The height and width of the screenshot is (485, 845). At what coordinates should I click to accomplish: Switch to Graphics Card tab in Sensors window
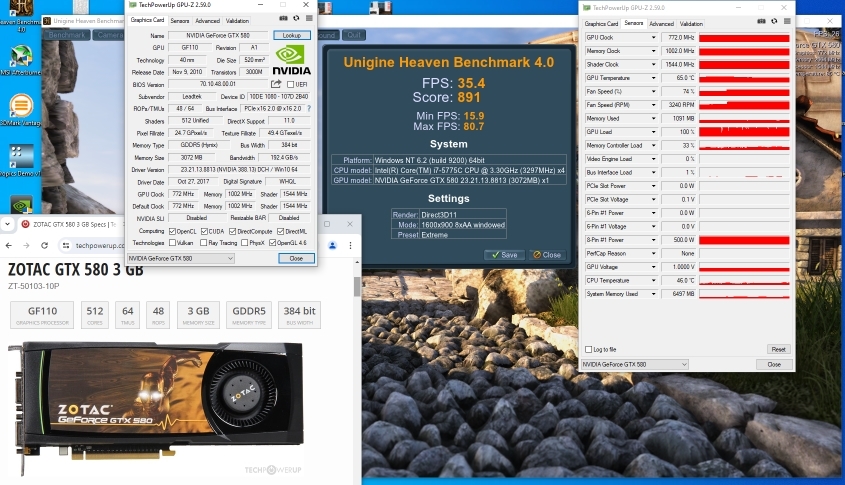click(x=601, y=24)
